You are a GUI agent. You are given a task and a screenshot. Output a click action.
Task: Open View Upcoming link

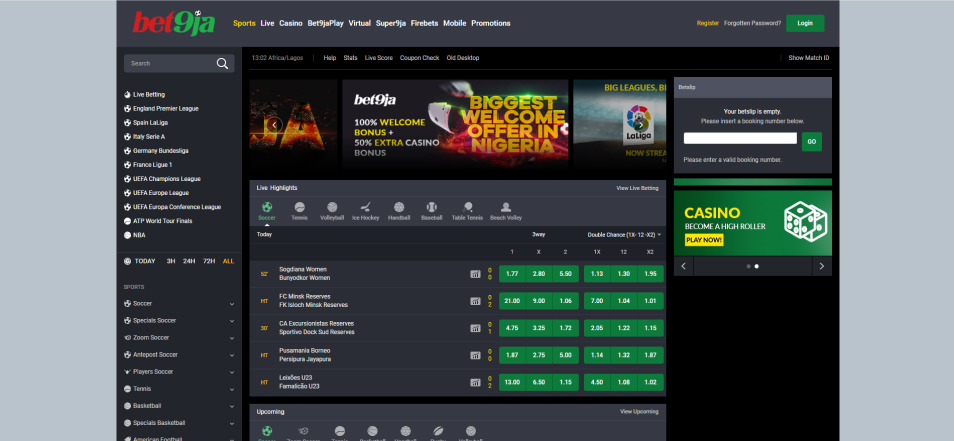(x=639, y=412)
